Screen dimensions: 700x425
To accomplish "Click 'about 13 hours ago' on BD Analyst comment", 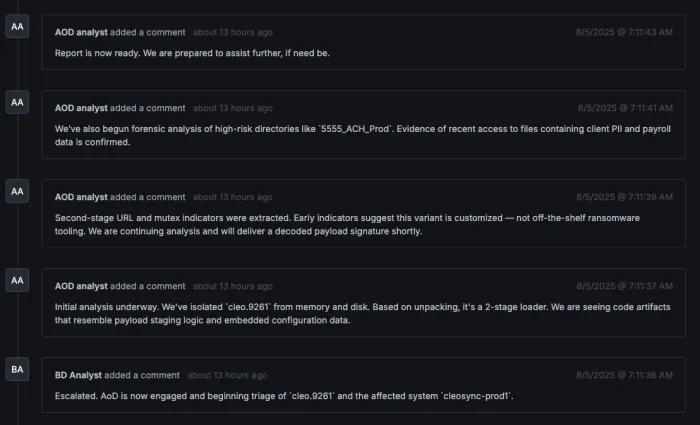I will [227, 375].
